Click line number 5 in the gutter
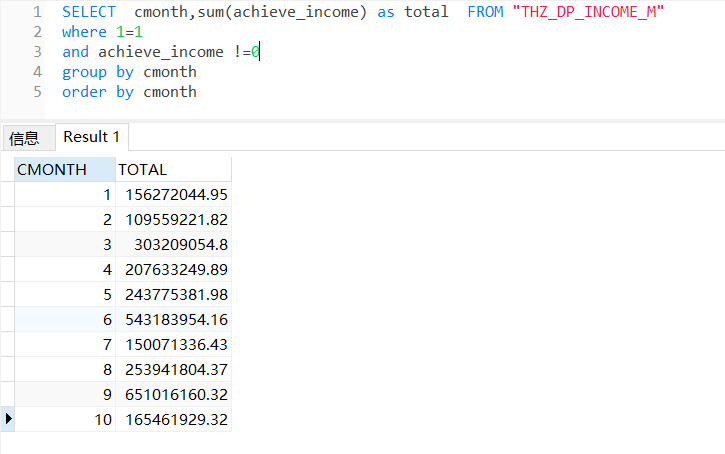 click(x=37, y=92)
